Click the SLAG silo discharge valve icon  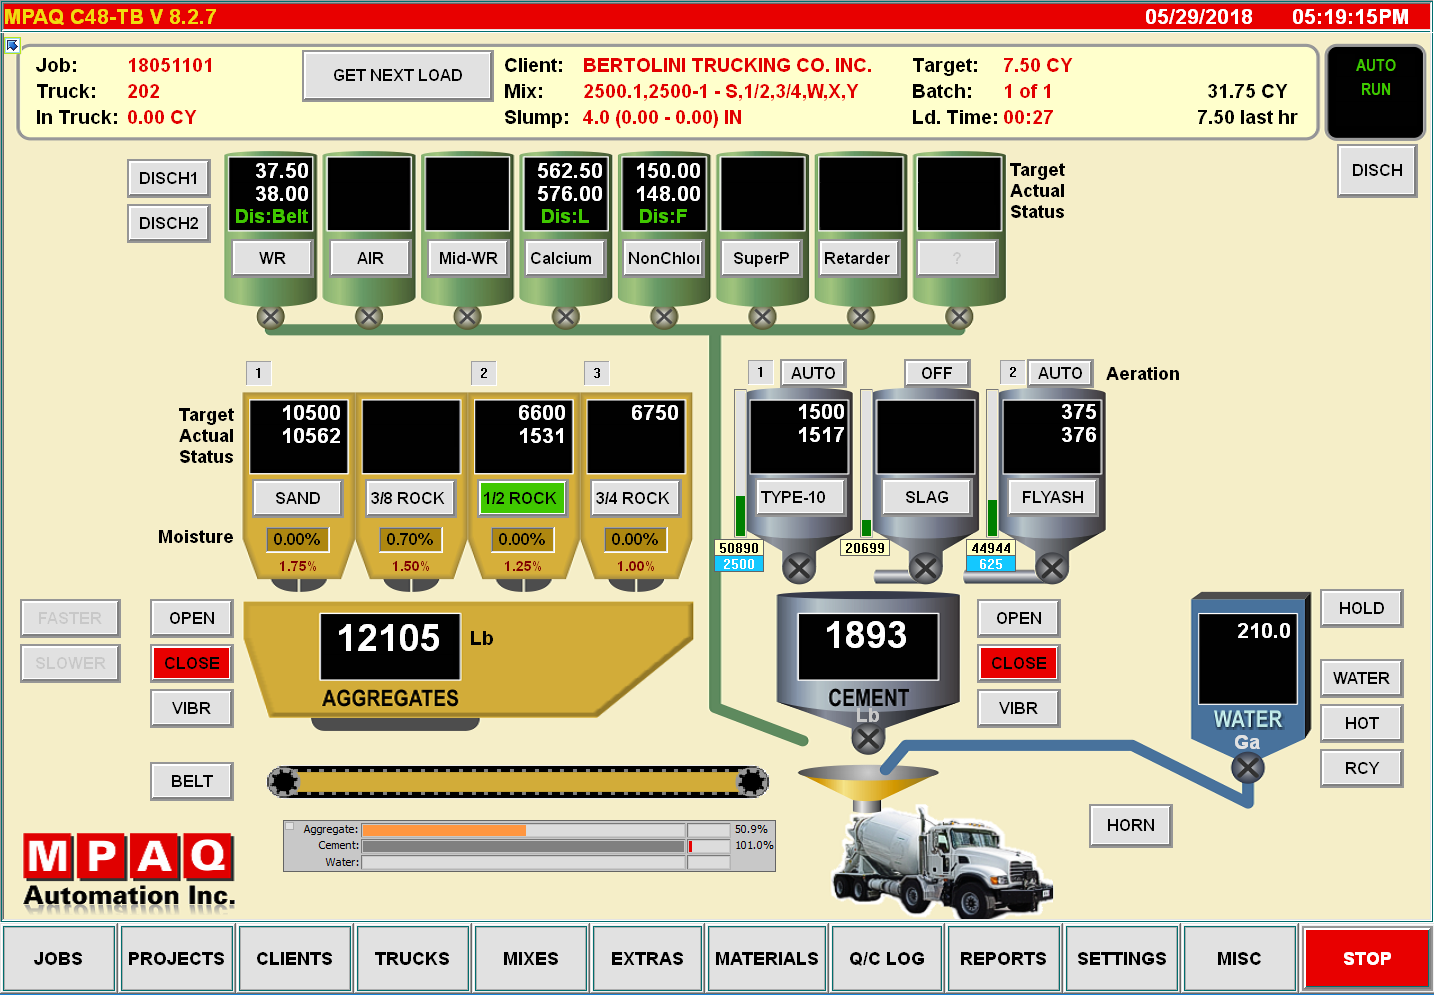(925, 568)
